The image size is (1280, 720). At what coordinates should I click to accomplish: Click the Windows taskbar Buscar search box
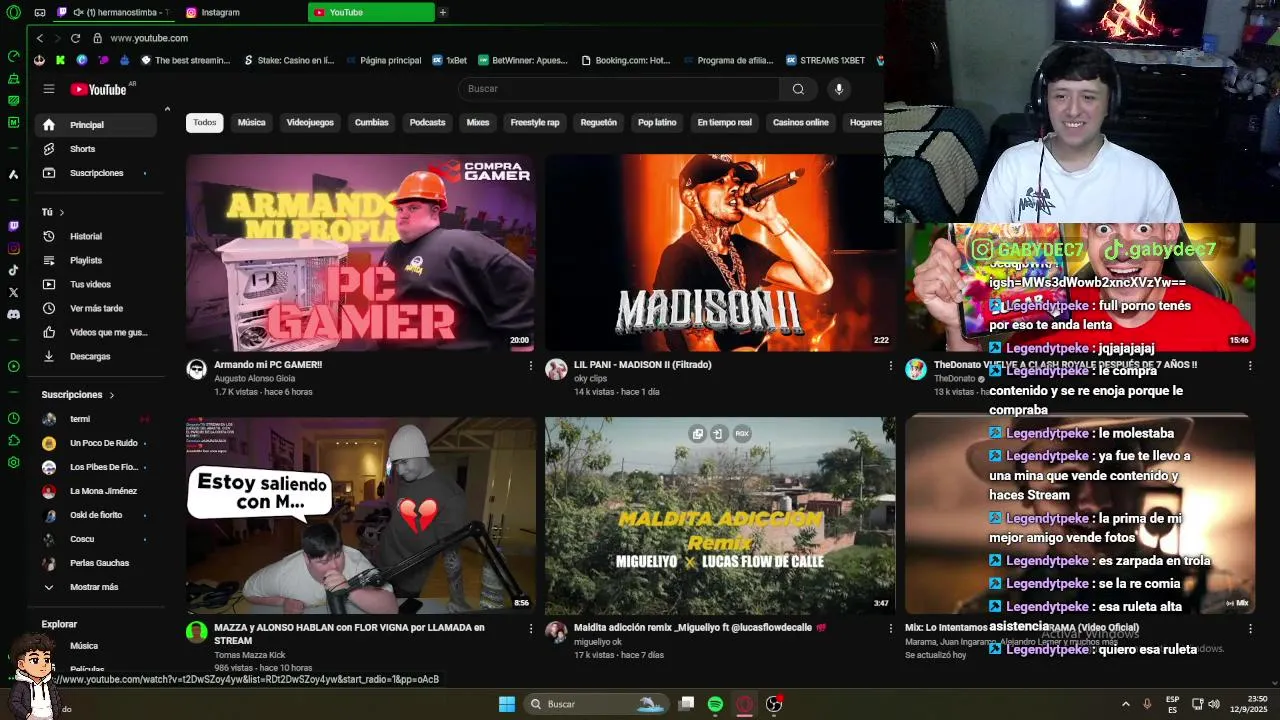597,704
